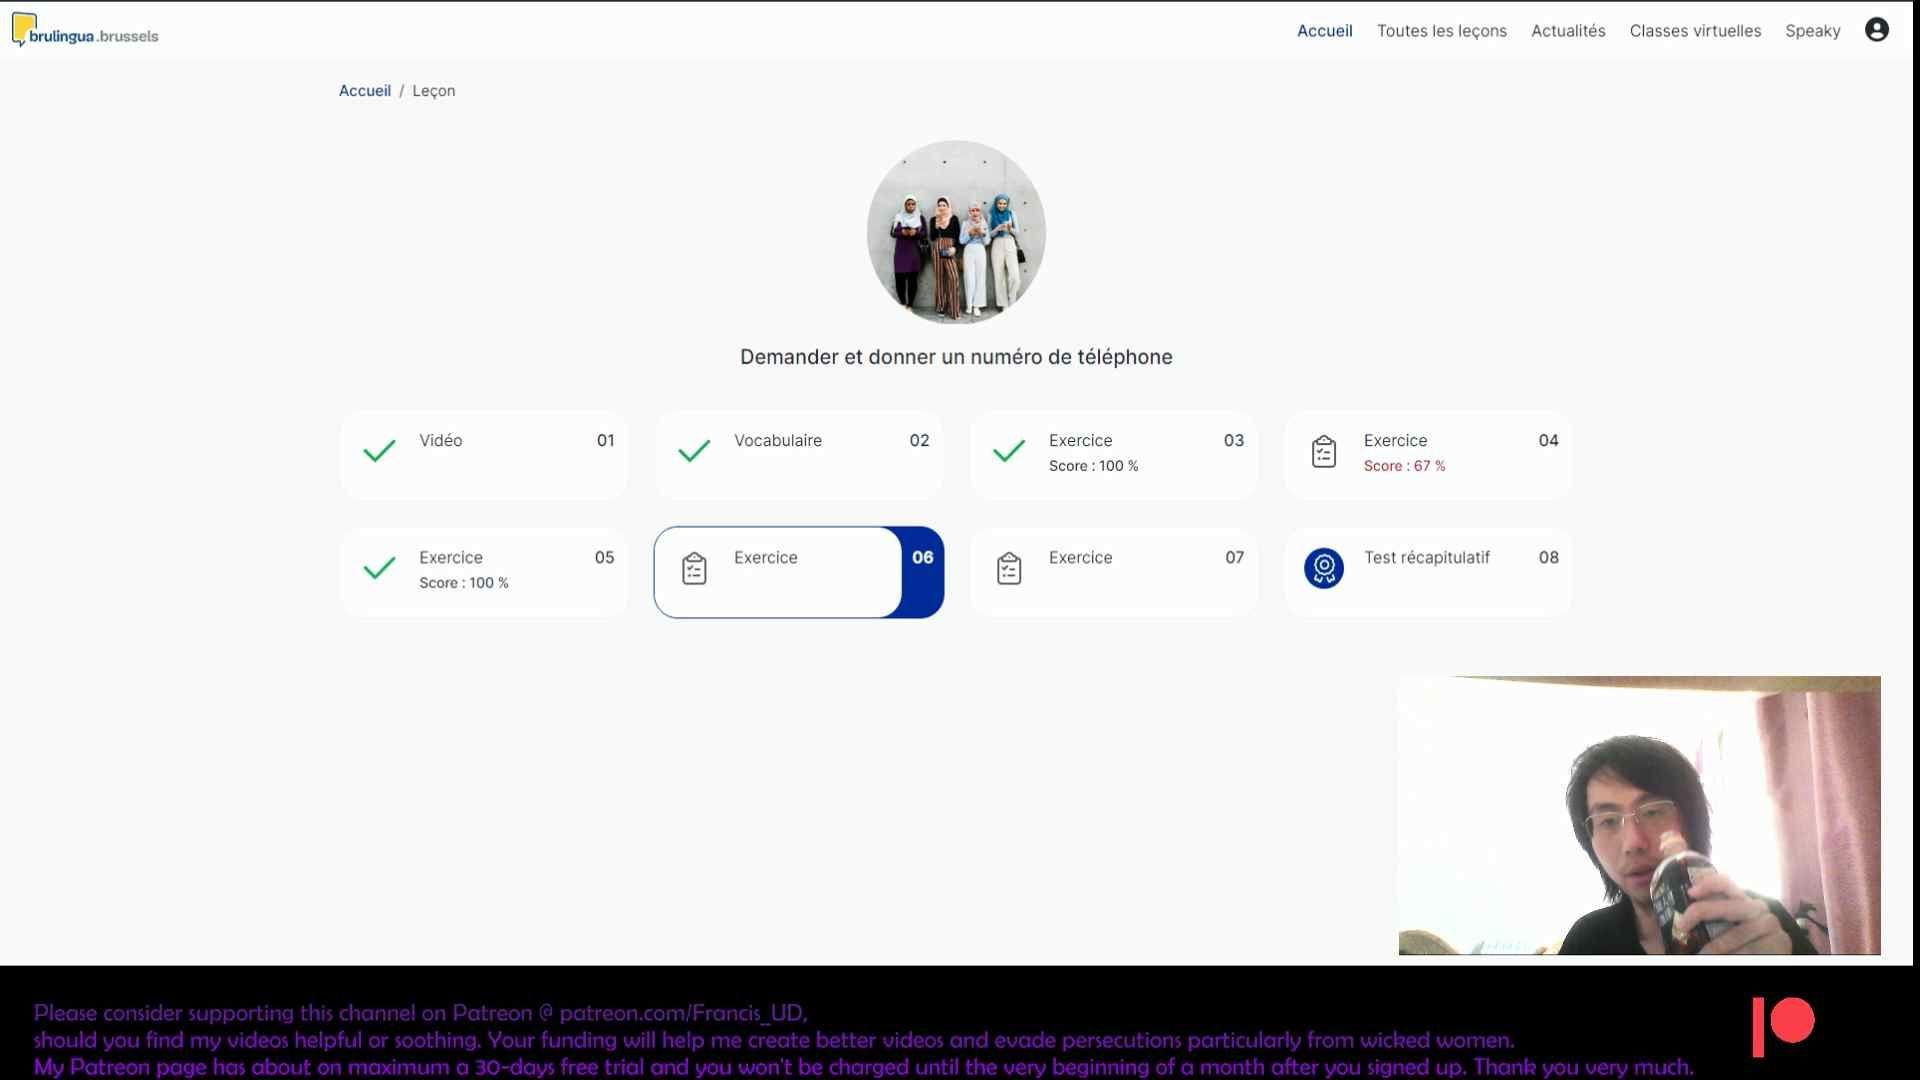Click the Exercice label on highlighted card 06
The height and width of the screenshot is (1080, 1920).
point(765,557)
